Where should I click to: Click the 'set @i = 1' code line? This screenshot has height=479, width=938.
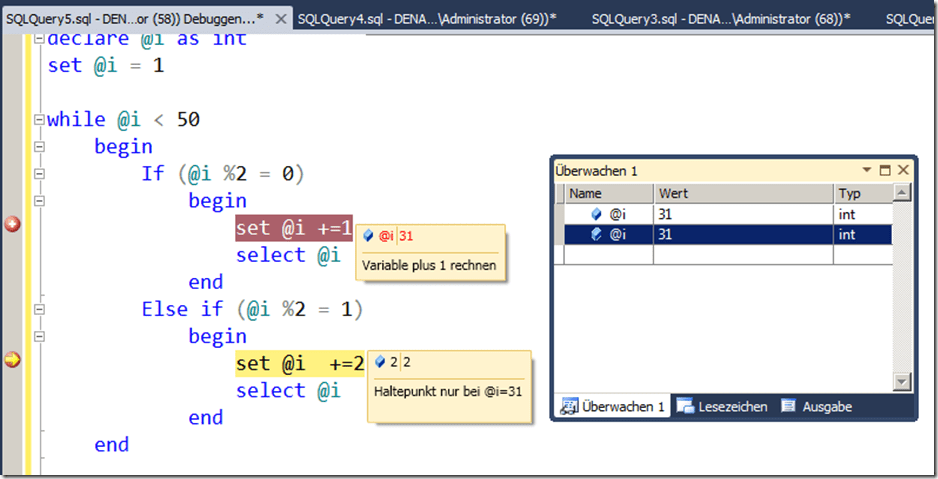coord(105,65)
